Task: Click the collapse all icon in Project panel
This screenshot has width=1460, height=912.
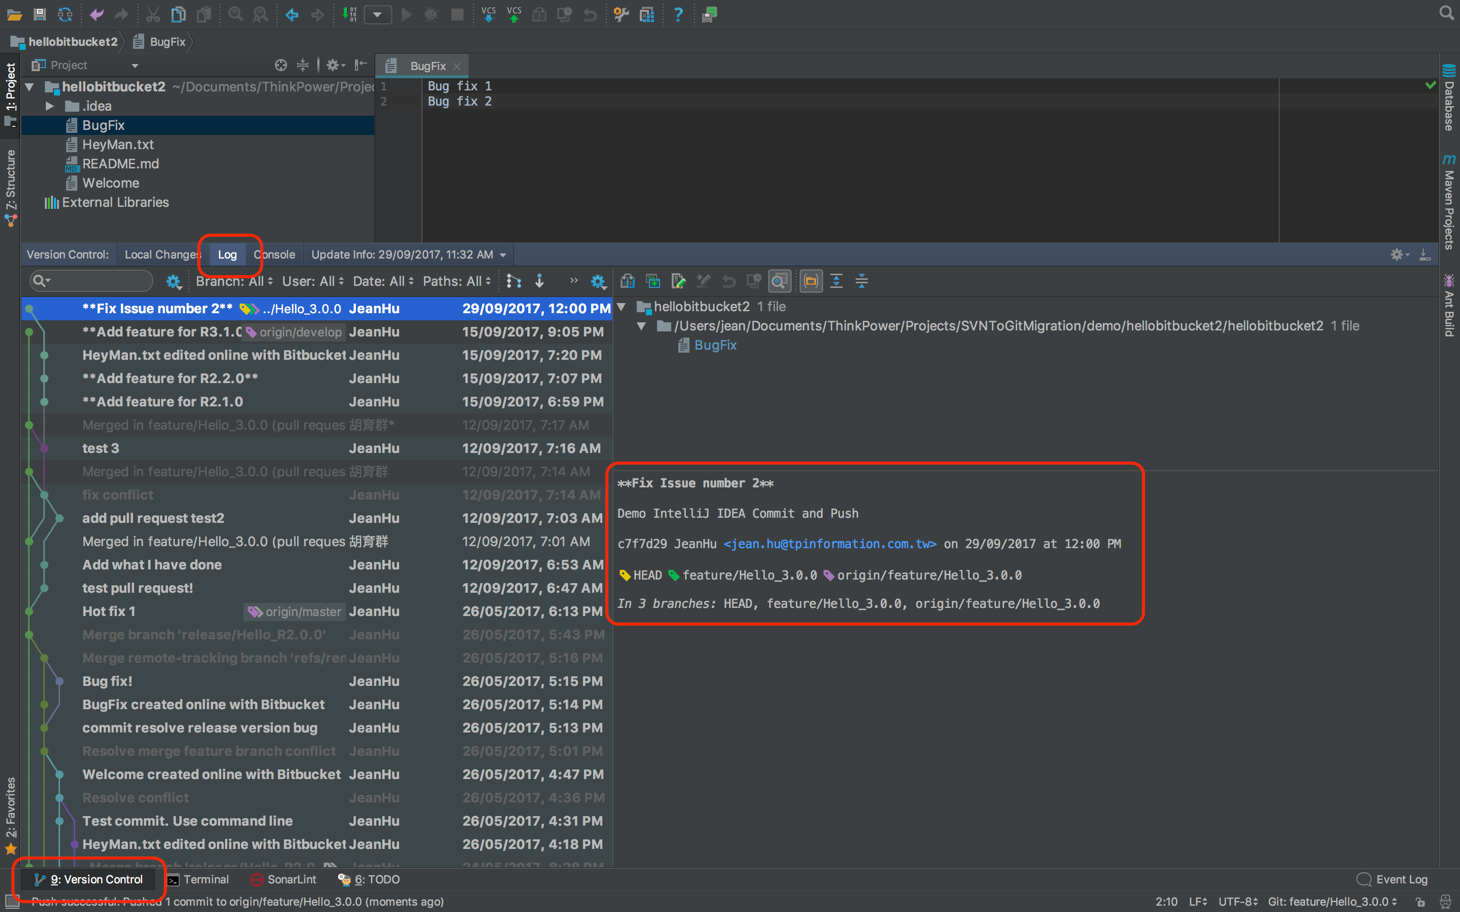Action: 303,65
